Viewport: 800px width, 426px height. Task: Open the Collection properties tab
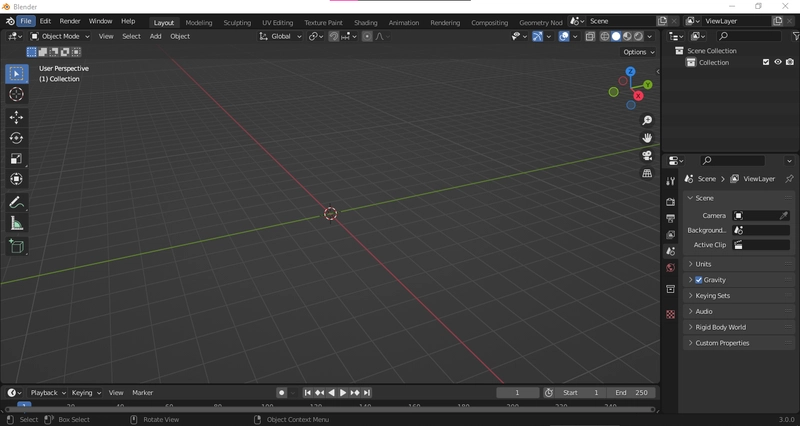click(670, 289)
